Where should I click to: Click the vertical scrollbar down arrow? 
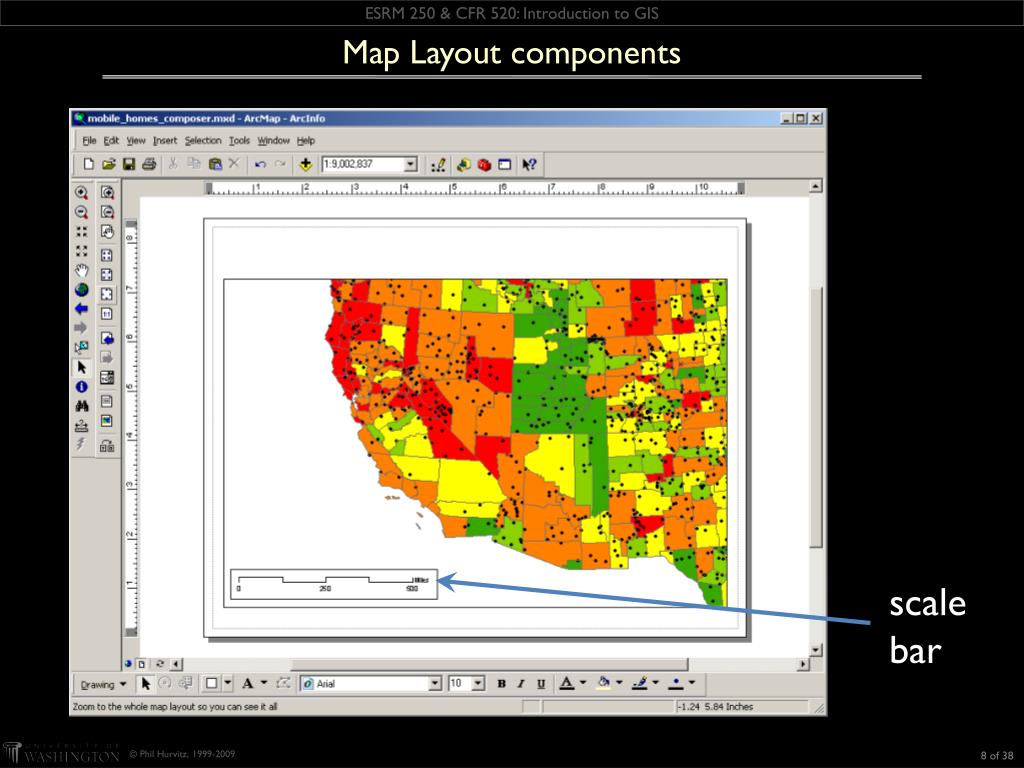[815, 650]
